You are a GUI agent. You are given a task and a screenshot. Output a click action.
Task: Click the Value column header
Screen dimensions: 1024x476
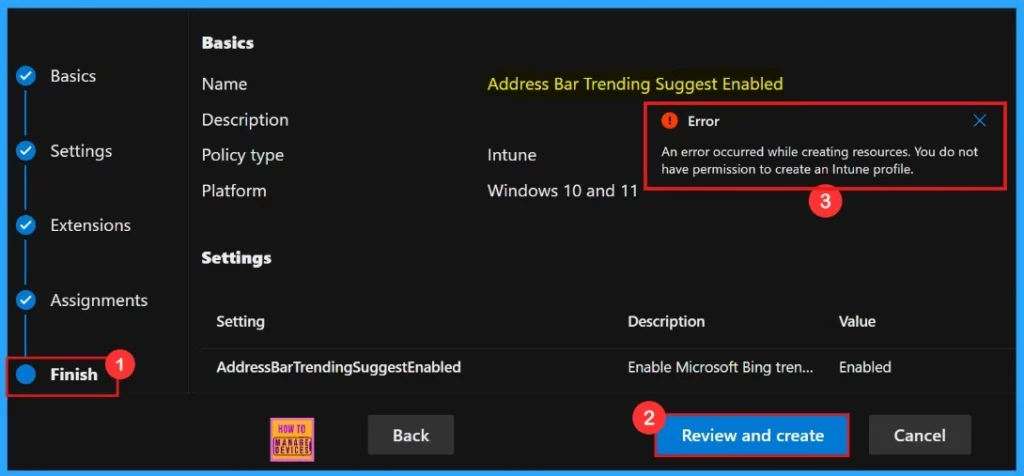(x=857, y=321)
